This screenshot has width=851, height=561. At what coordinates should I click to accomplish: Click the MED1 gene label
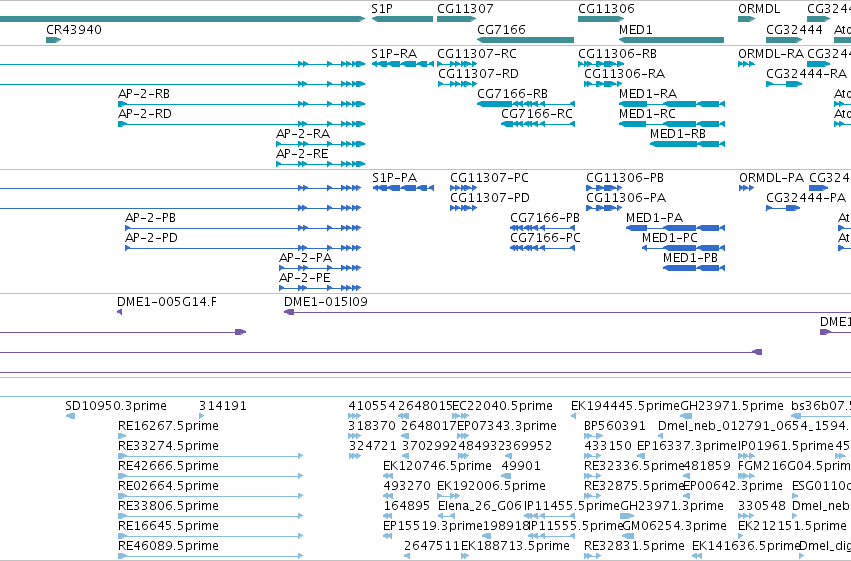click(636, 29)
